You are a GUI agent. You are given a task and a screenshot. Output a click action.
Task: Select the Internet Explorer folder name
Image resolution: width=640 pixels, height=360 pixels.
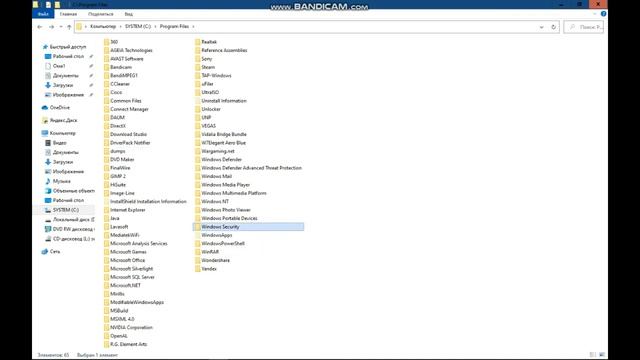(128, 210)
